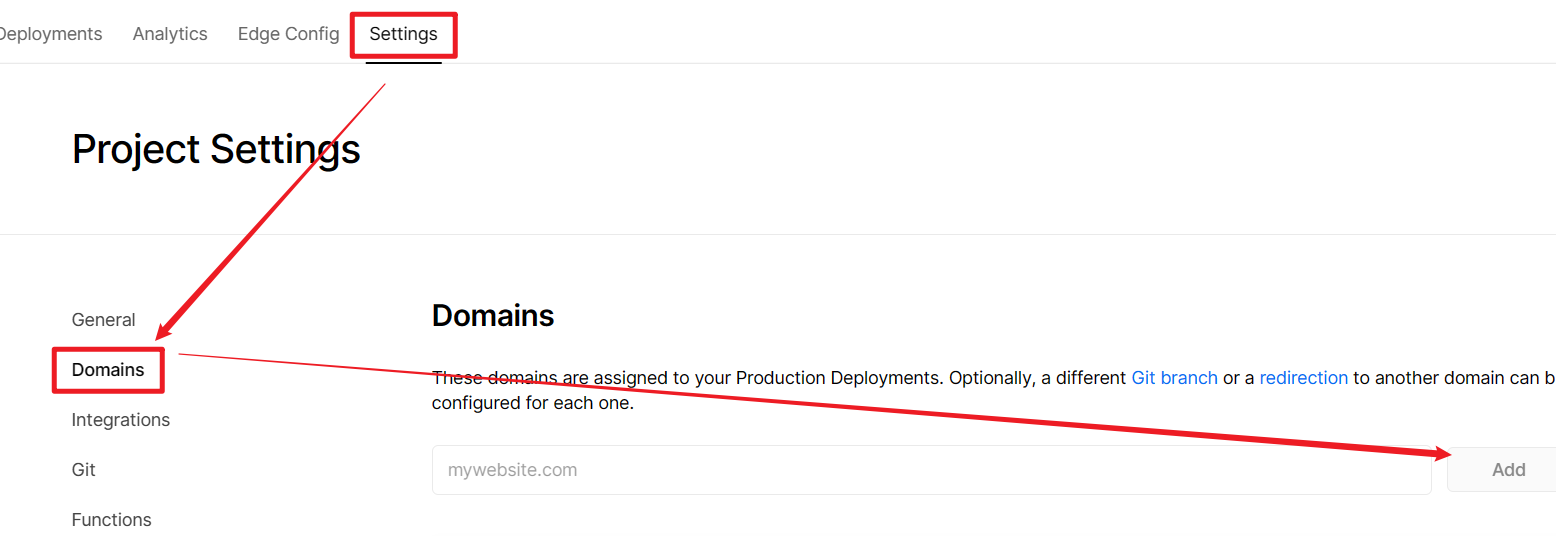Select Domains in the settings sidebar
The image size is (1556, 536).
108,370
